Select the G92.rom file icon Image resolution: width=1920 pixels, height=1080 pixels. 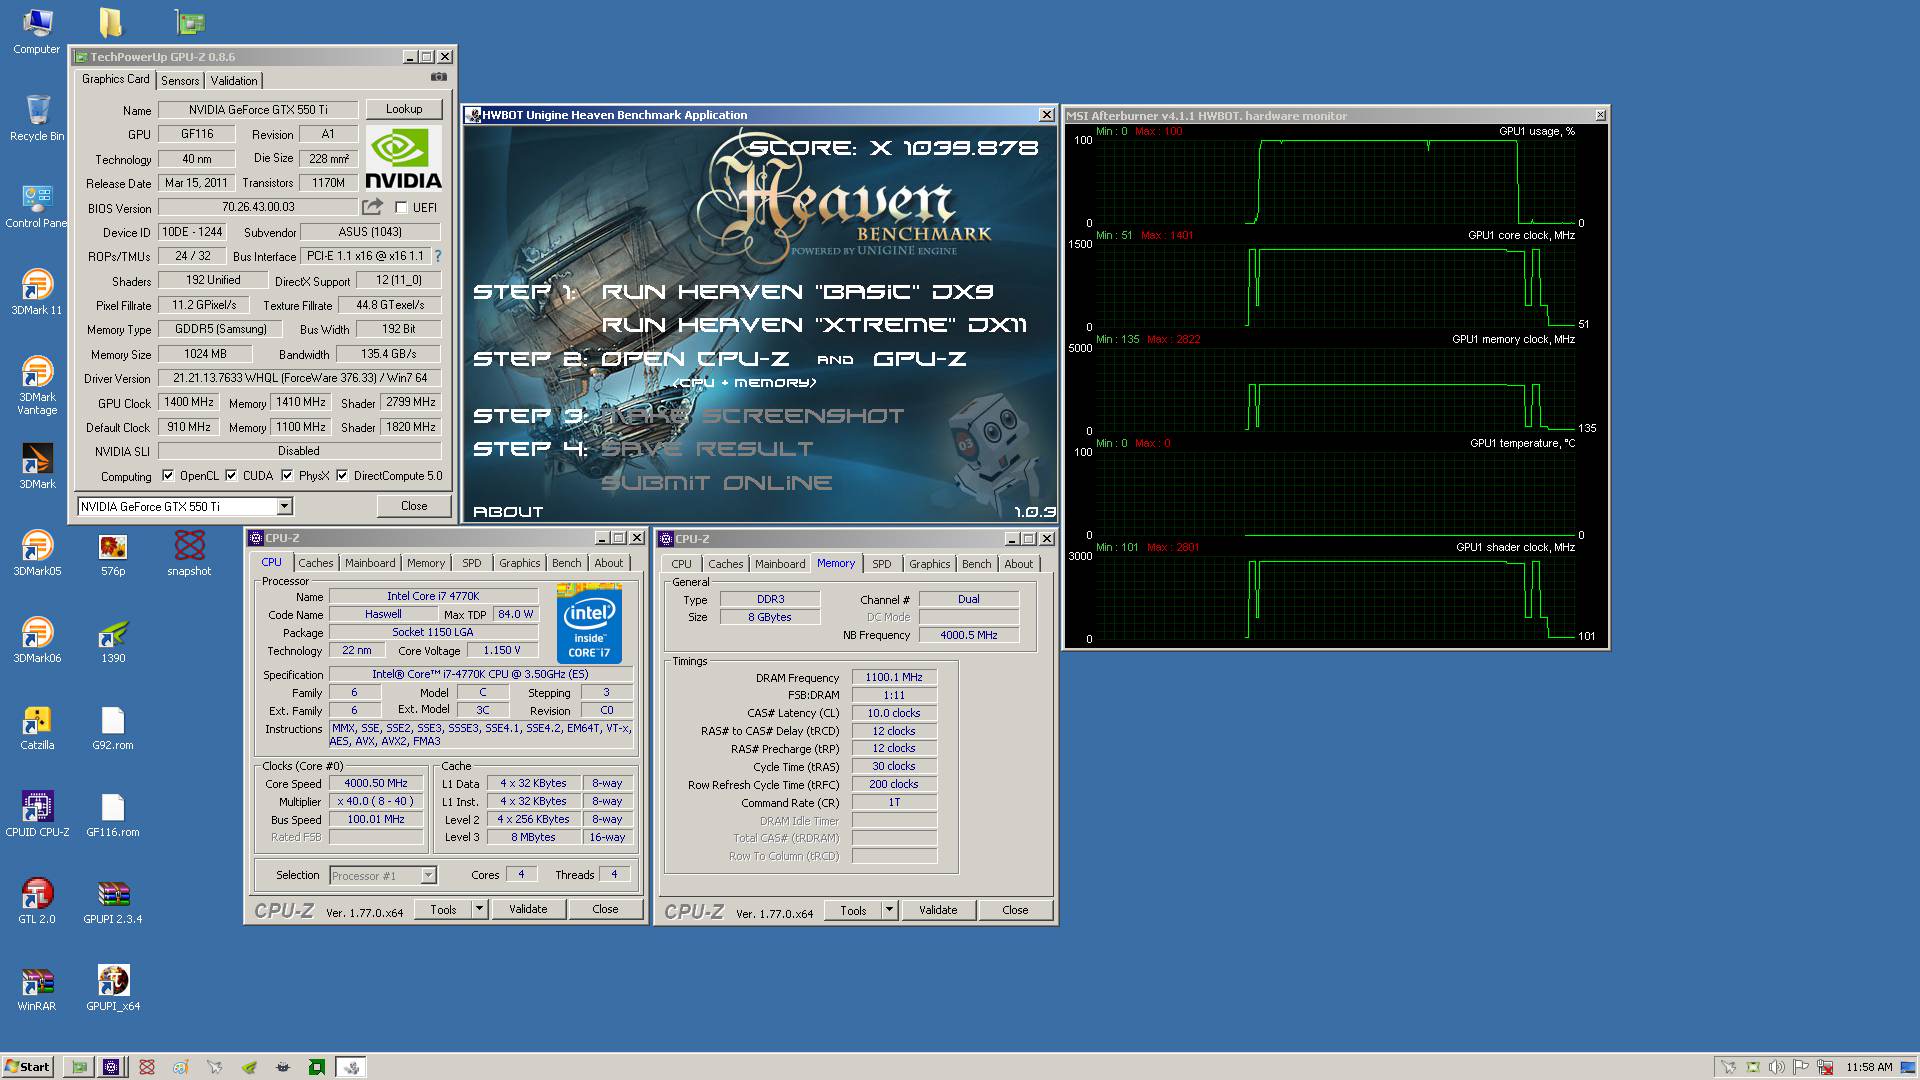point(113,727)
